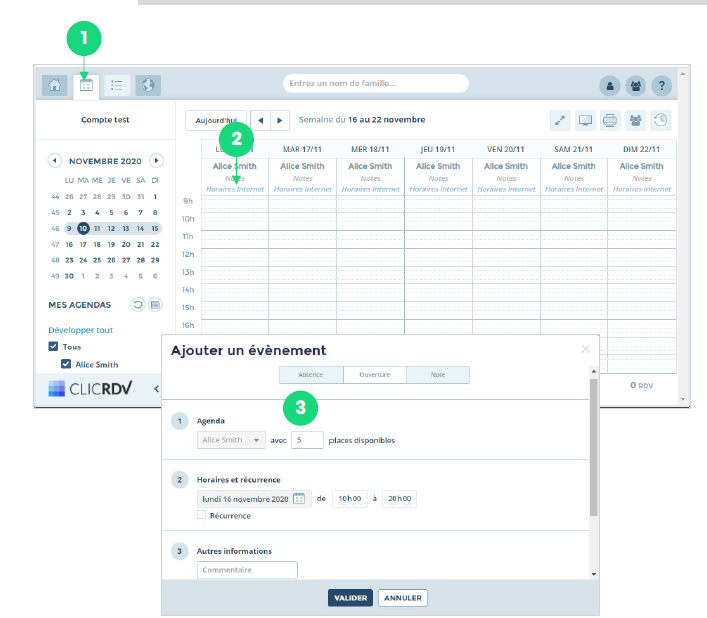Click the dialog vertical scrollbar
The height and width of the screenshot is (618, 707).
(x=593, y=450)
